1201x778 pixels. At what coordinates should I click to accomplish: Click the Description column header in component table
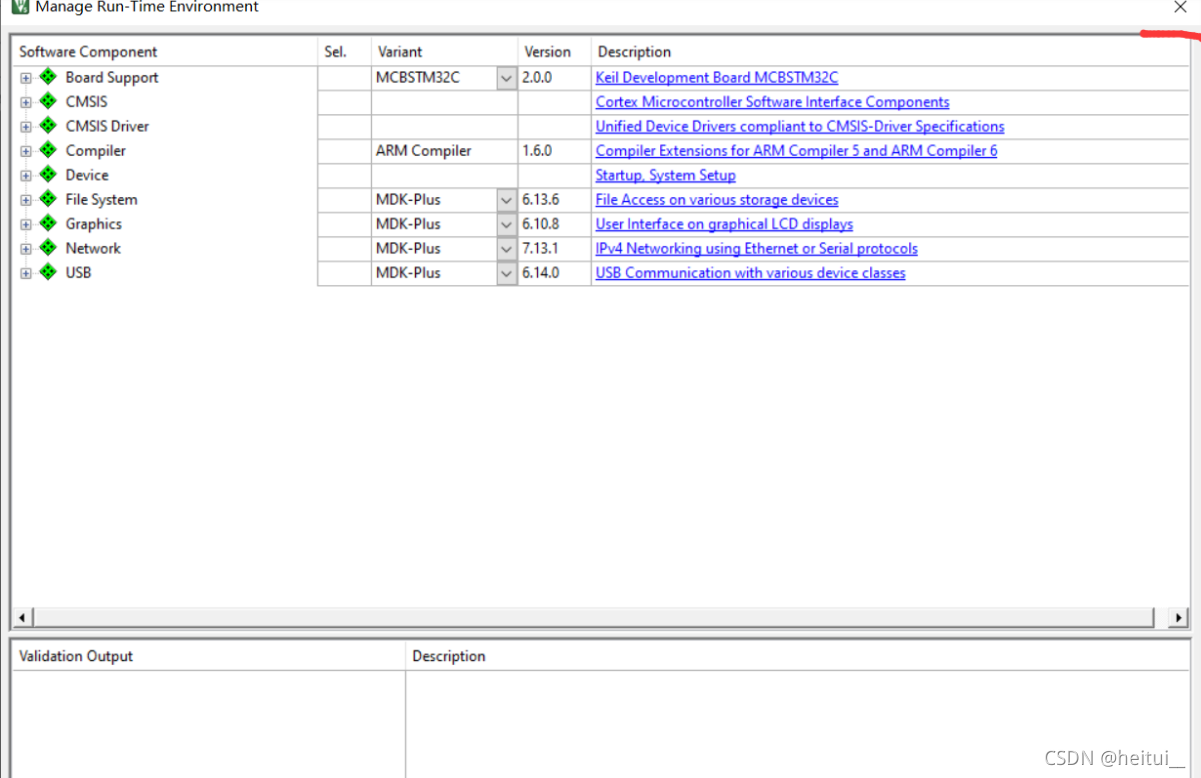890,52
